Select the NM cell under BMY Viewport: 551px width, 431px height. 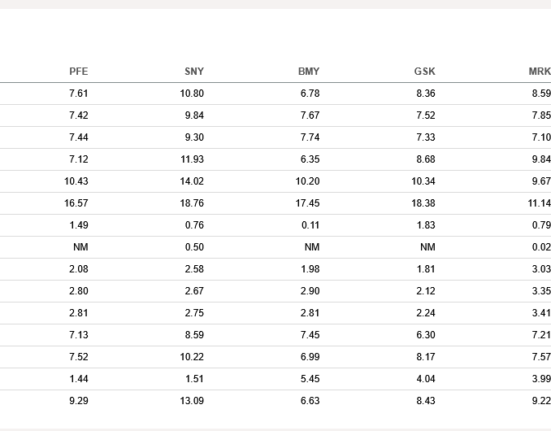tap(312, 247)
